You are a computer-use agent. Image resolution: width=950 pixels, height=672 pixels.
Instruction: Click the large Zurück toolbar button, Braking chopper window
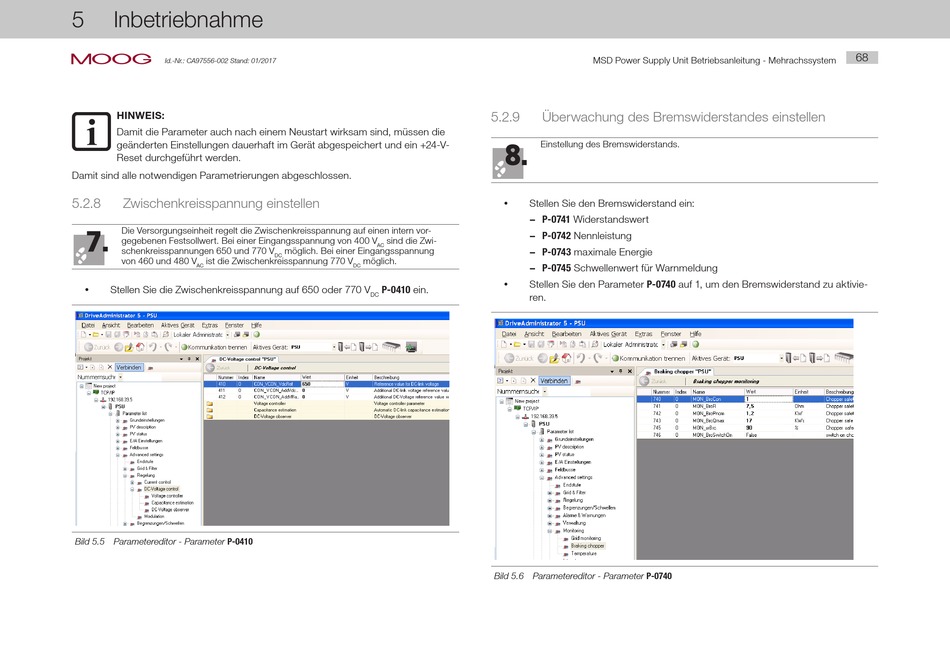(518, 358)
